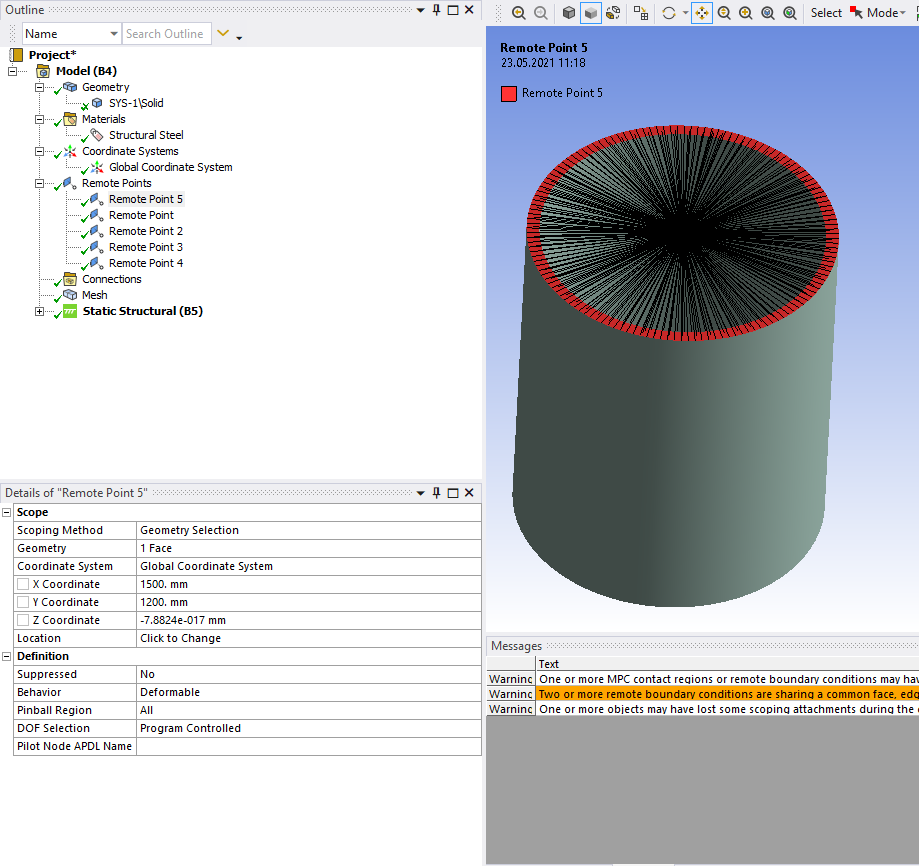The image size is (919, 866).
Task: Collapse the Remote Points tree branch
Action: coord(40,183)
